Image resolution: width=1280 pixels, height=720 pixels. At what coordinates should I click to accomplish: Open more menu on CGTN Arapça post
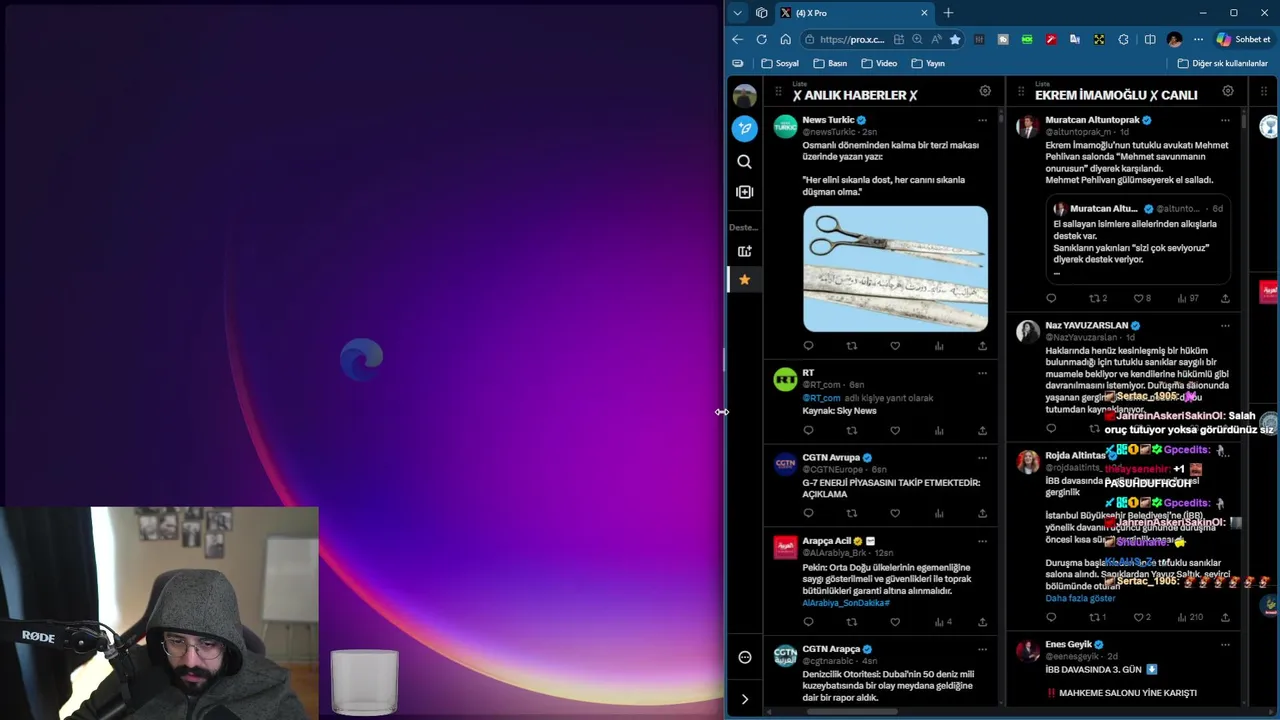pos(982,649)
